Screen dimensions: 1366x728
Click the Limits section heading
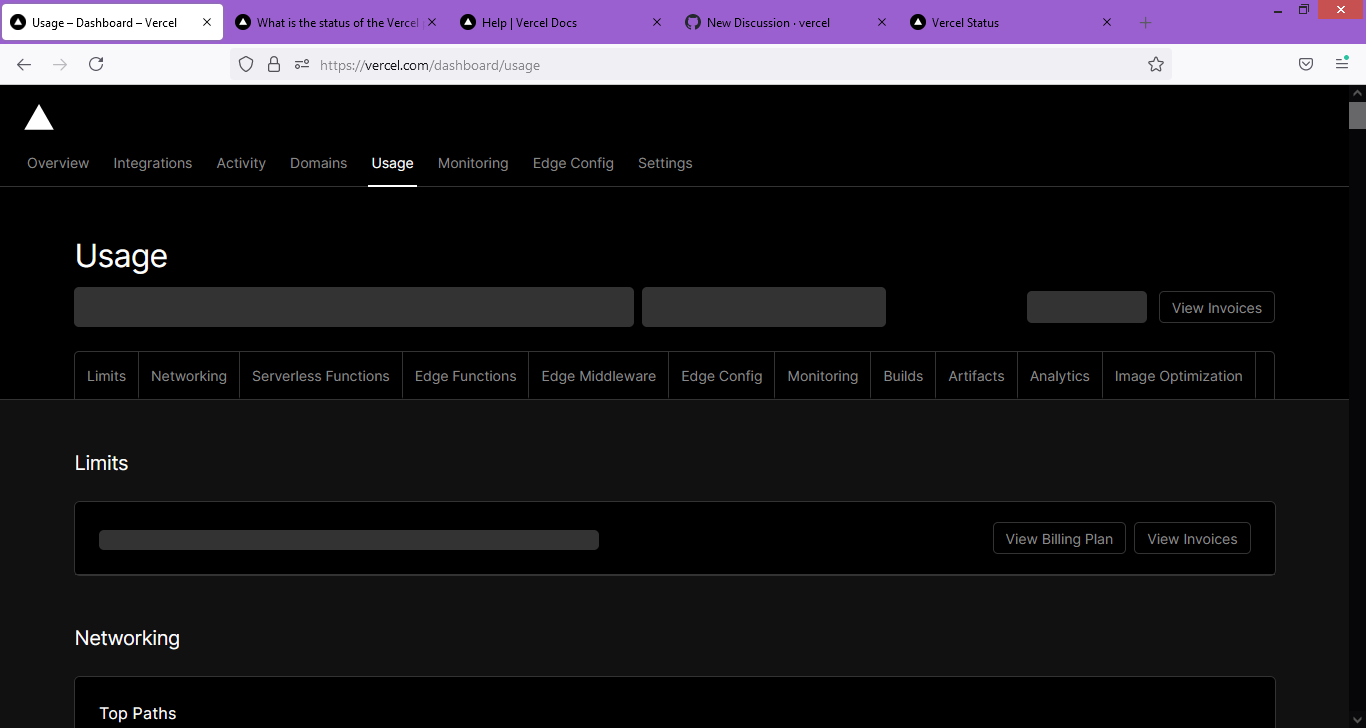pos(102,463)
